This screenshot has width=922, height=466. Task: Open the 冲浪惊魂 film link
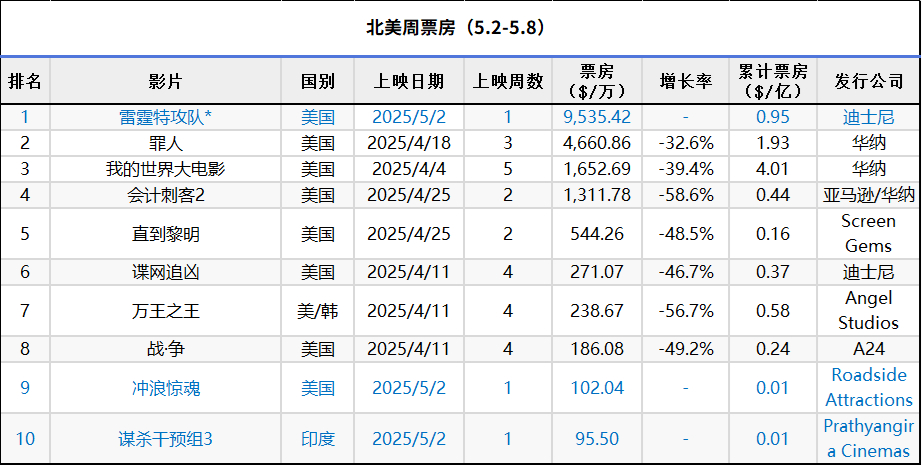click(165, 388)
